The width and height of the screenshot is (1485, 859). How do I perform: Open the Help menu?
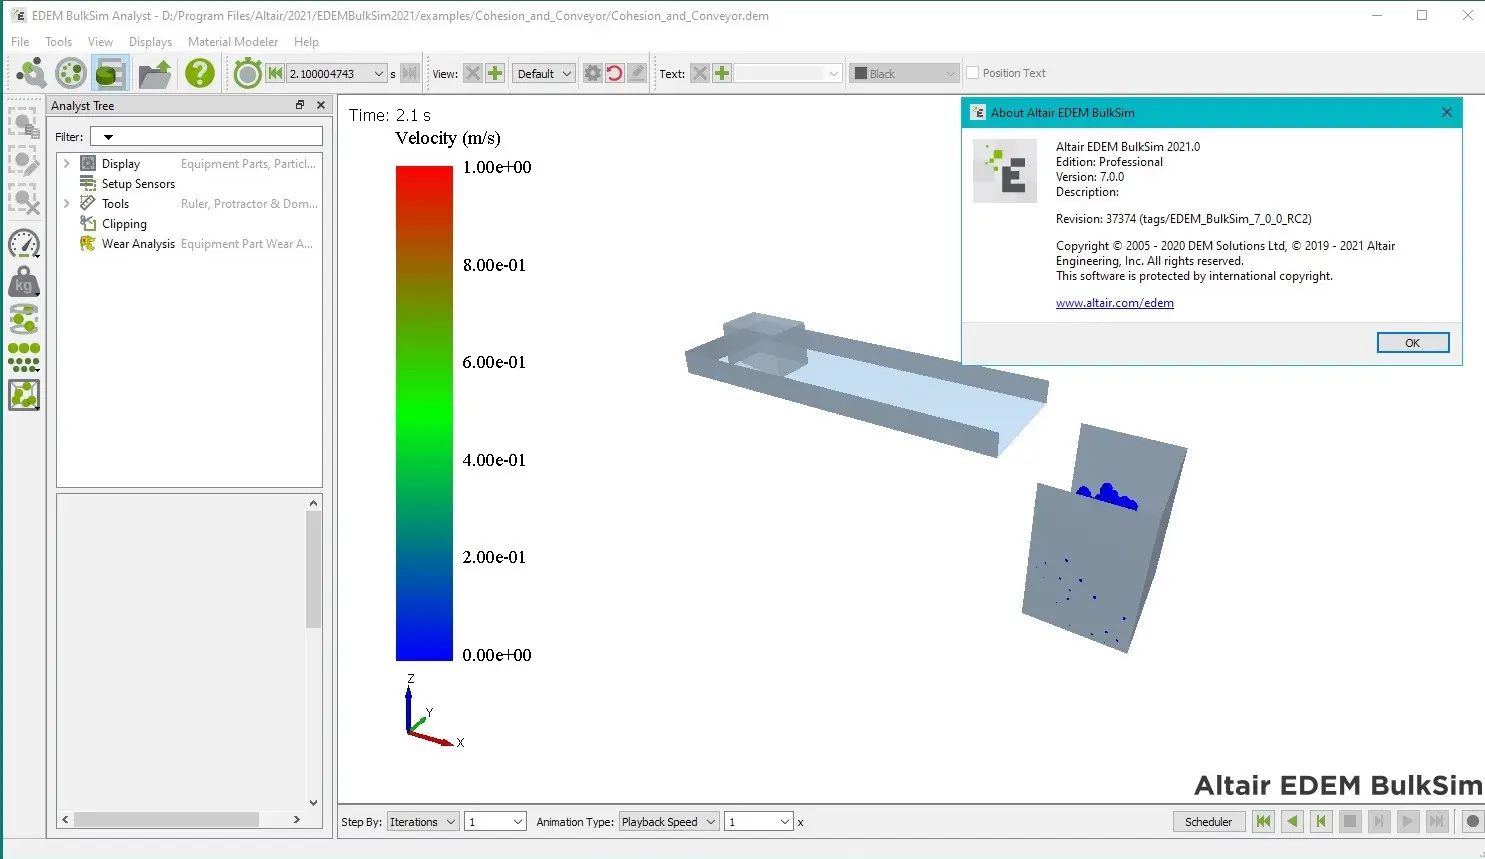click(x=306, y=42)
